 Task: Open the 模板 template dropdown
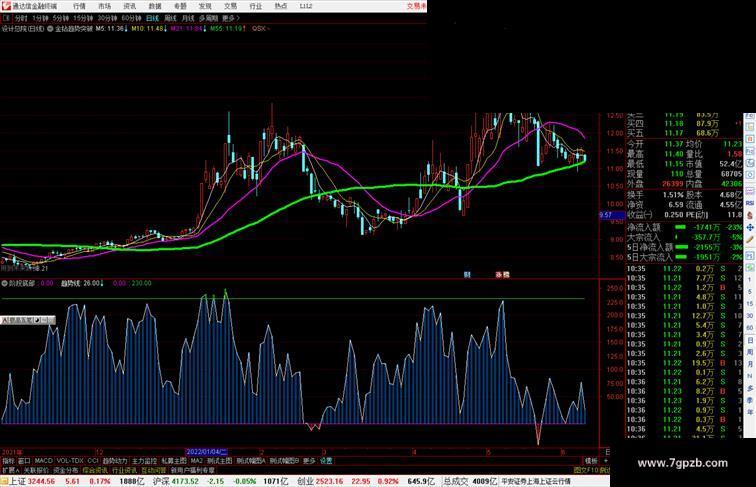click(x=591, y=461)
